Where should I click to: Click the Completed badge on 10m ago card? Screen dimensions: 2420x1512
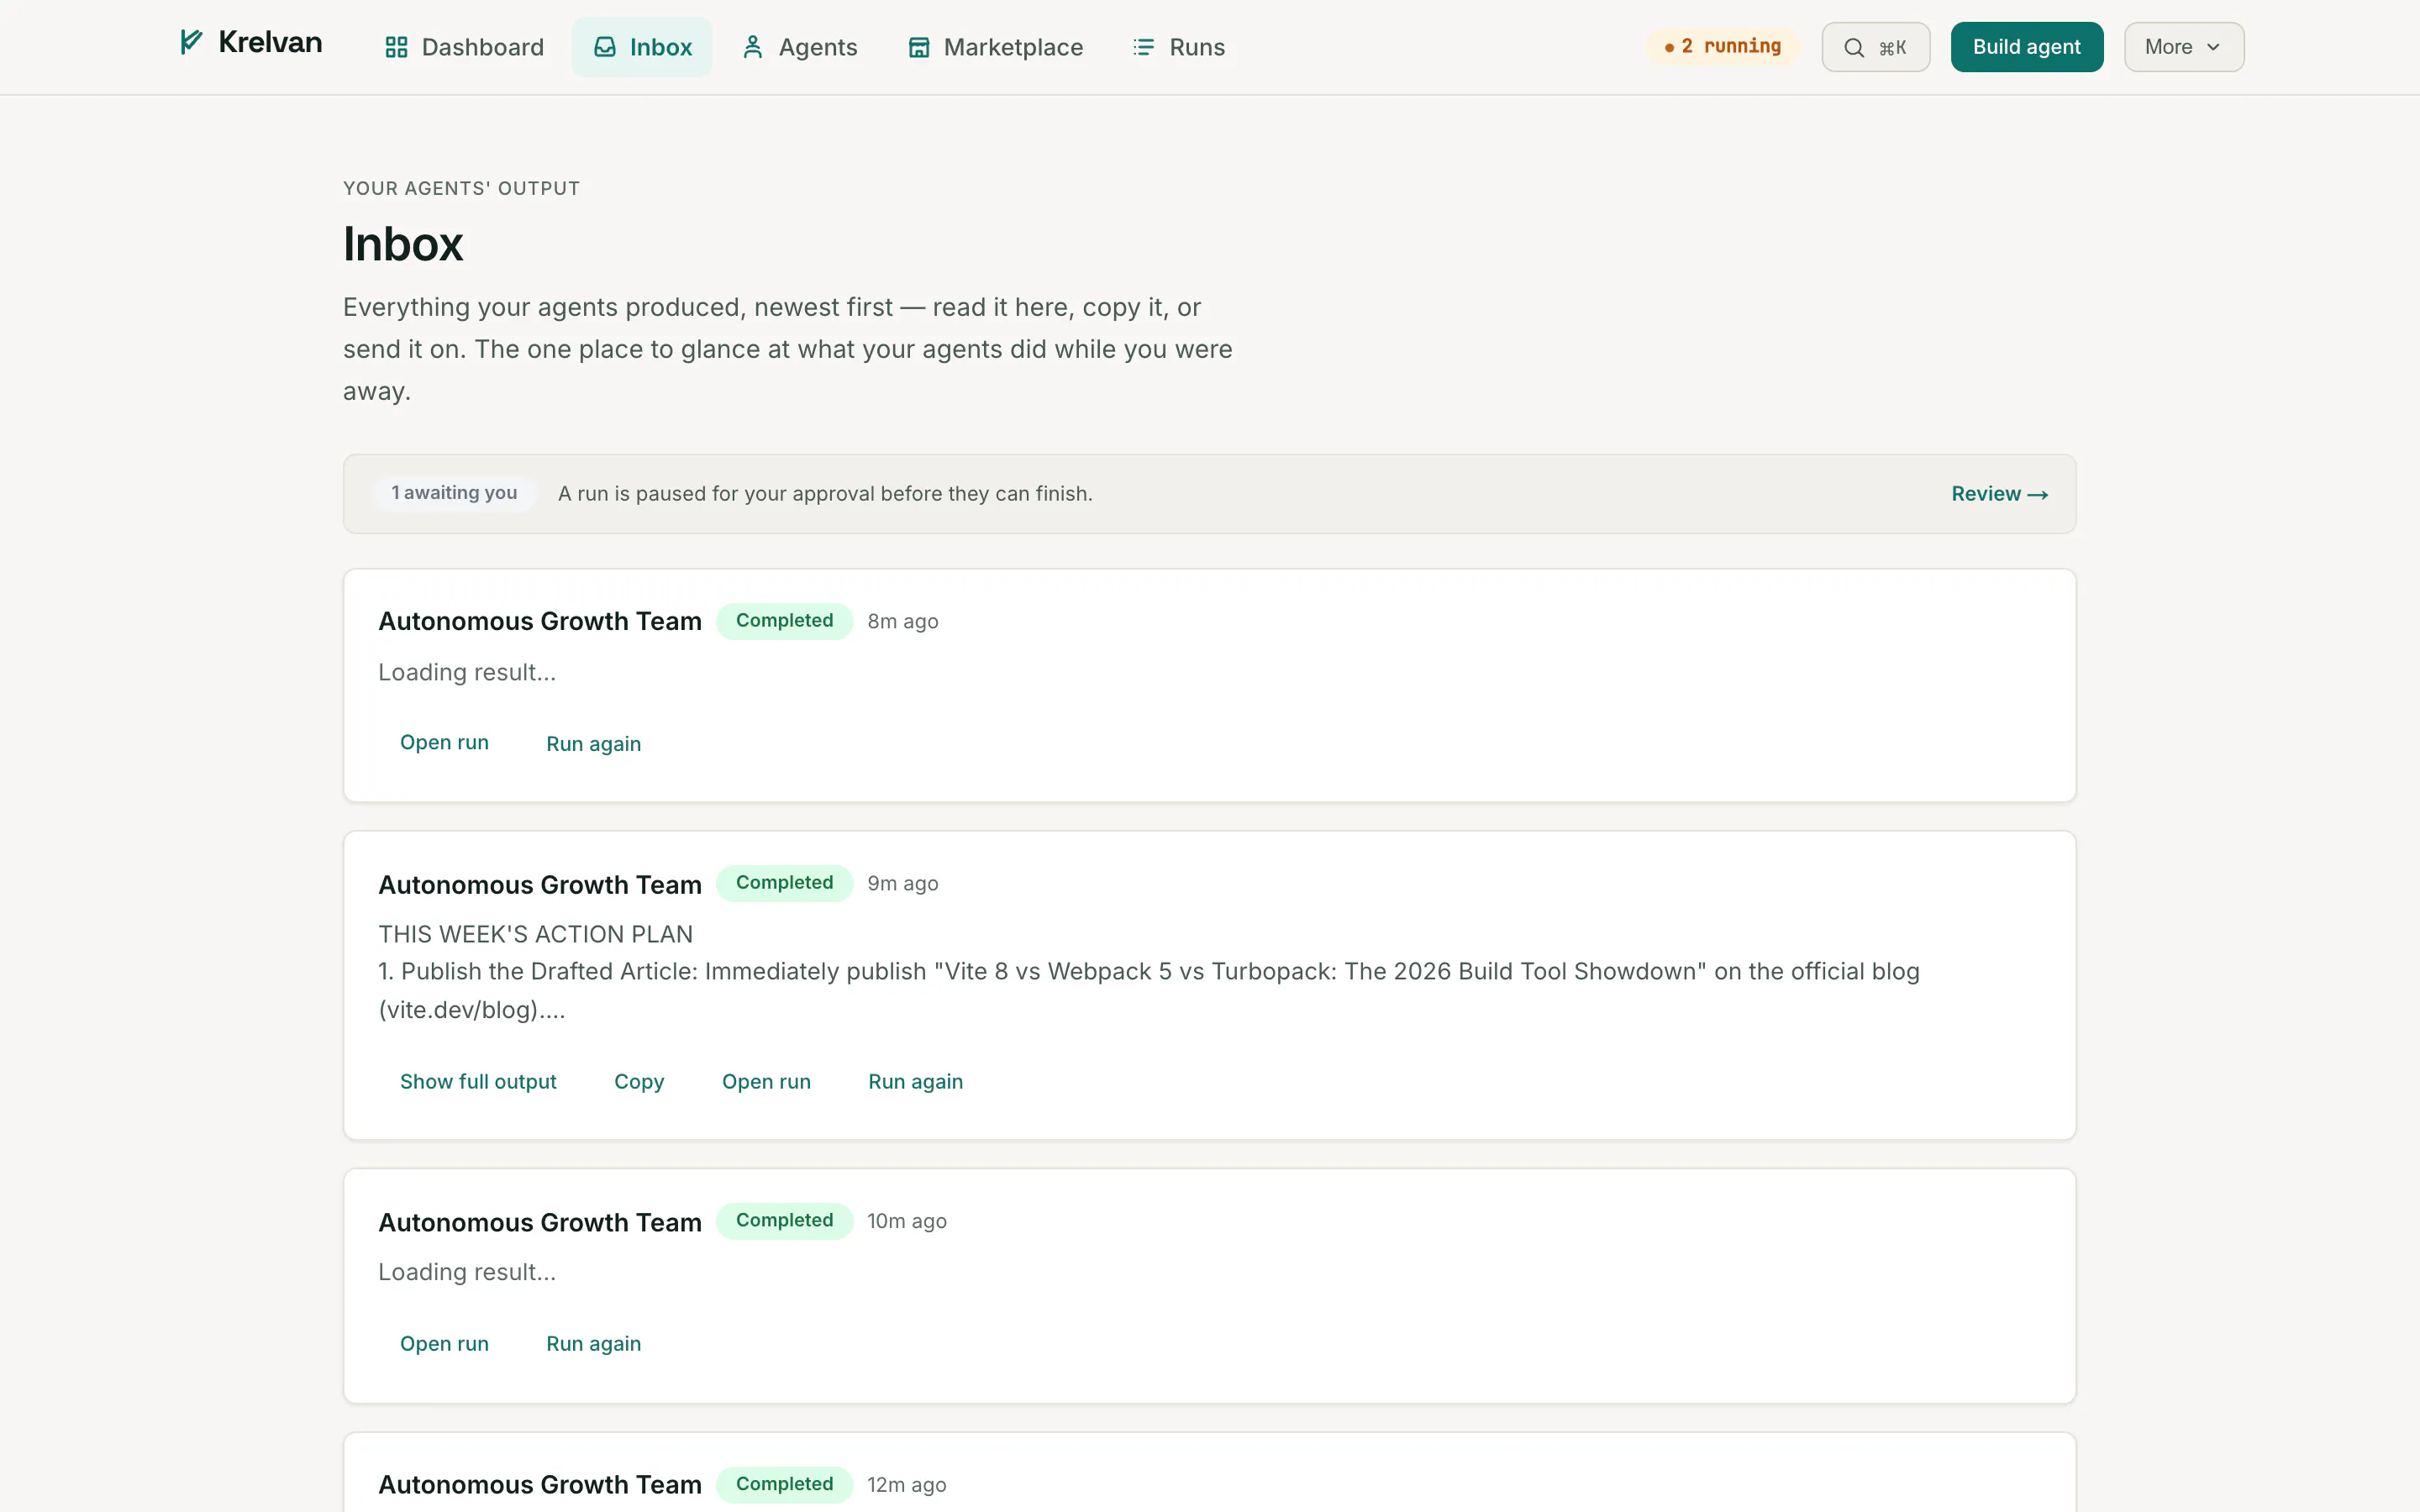(785, 1221)
